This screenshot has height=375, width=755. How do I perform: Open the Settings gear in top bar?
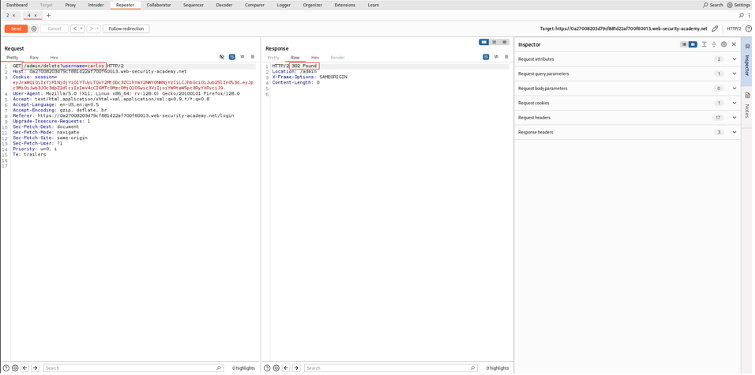pyautogui.click(x=739, y=5)
